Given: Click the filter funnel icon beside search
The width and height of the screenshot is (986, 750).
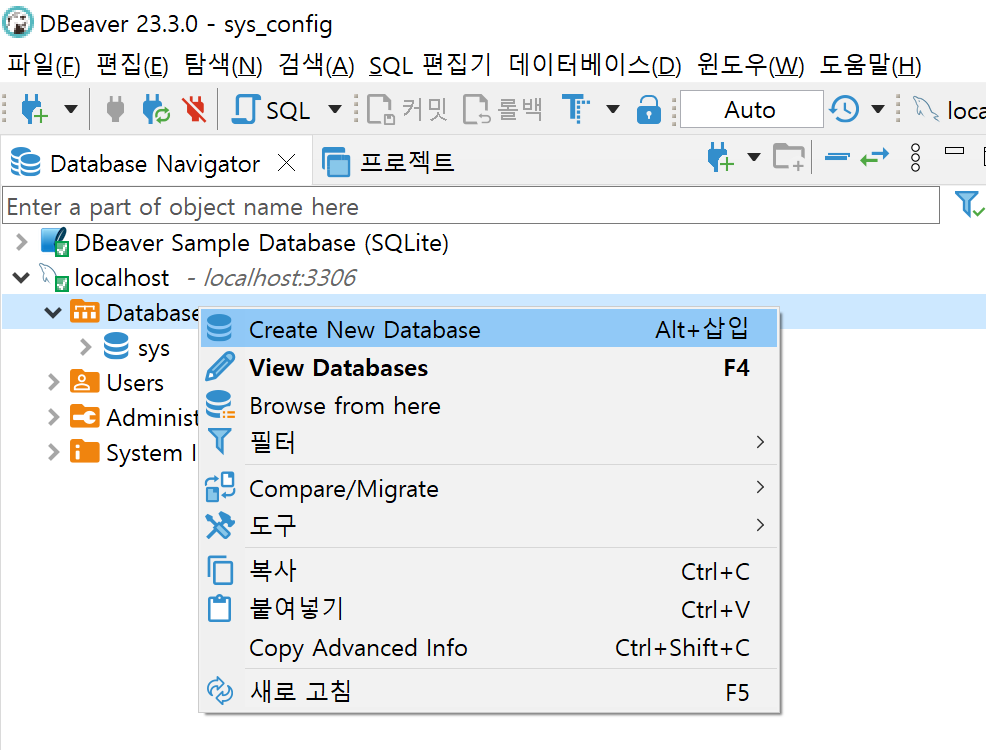Looking at the screenshot, I should pyautogui.click(x=968, y=204).
